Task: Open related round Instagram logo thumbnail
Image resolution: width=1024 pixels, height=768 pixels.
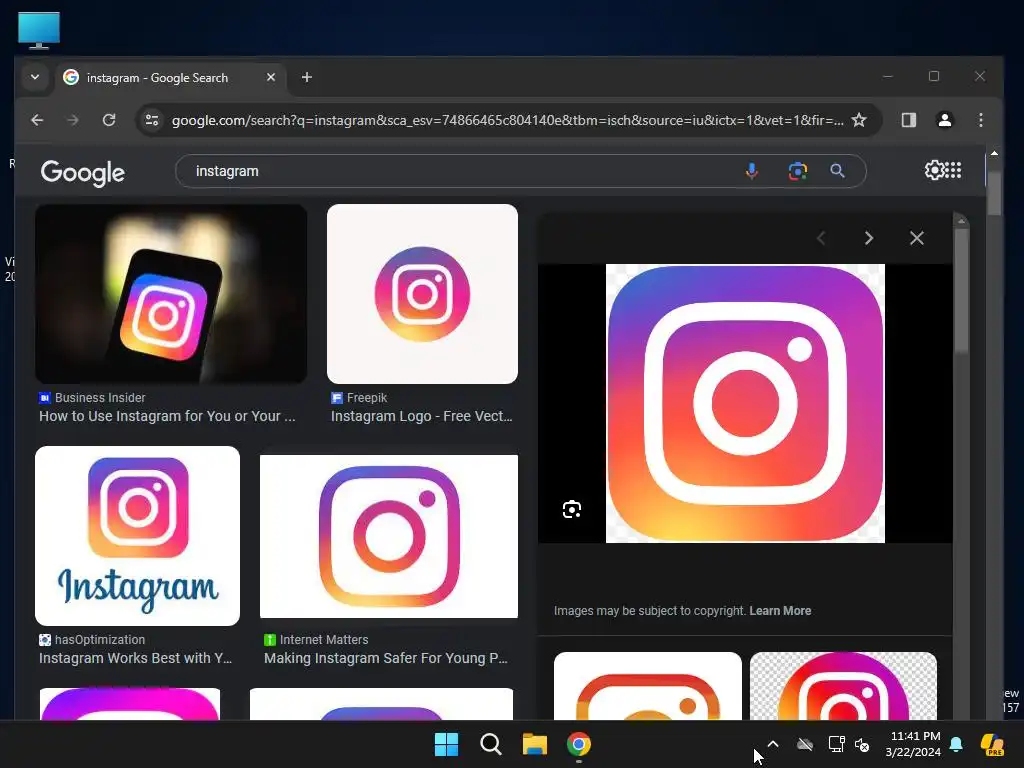Action: pyautogui.click(x=843, y=686)
